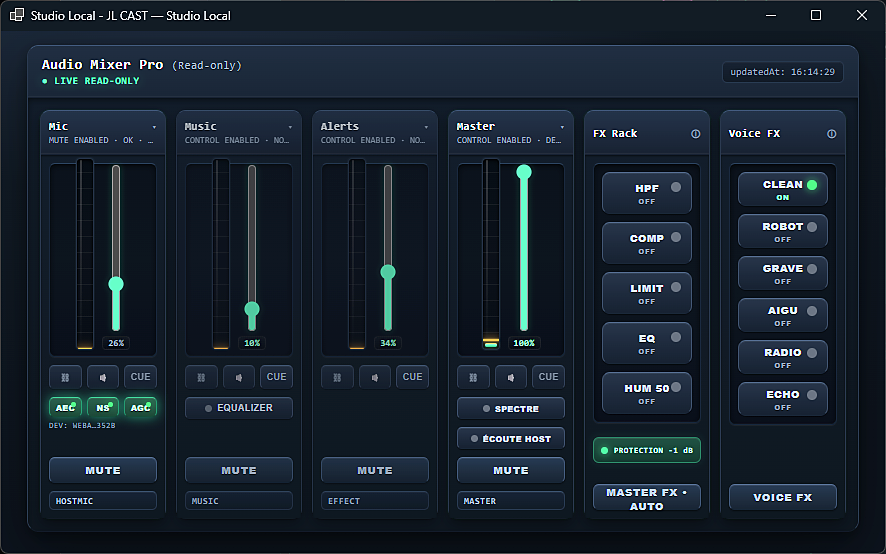Click the speaker icon in Master channel
The width and height of the screenshot is (886, 554).
point(511,377)
